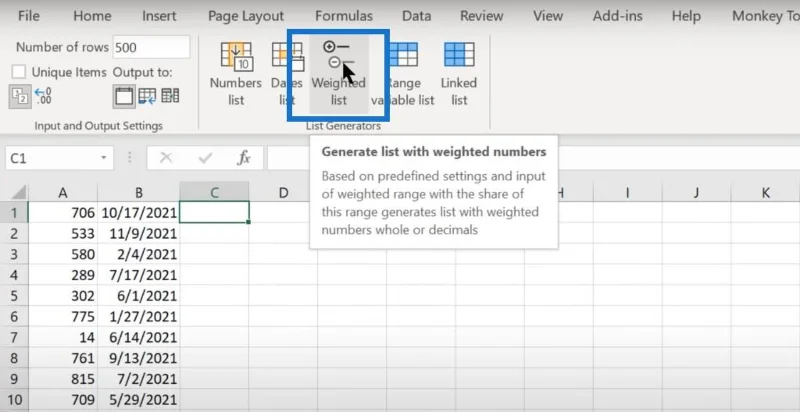Screen dimensions: 800x412
Task: Click cell containing 706
Action: pyautogui.click(x=63, y=213)
